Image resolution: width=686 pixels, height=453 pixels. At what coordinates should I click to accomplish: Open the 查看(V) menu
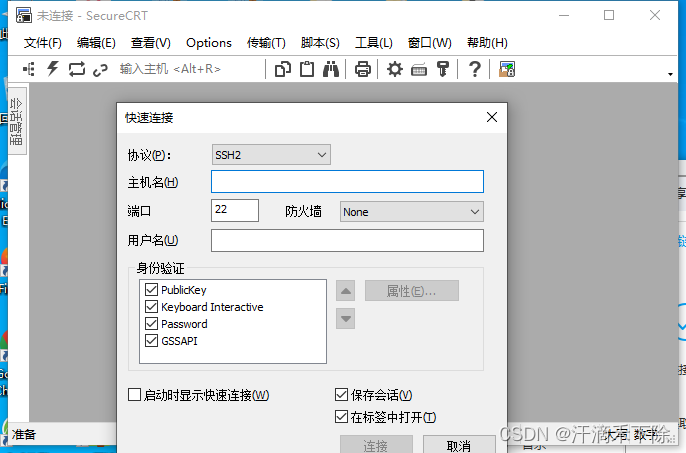click(150, 43)
